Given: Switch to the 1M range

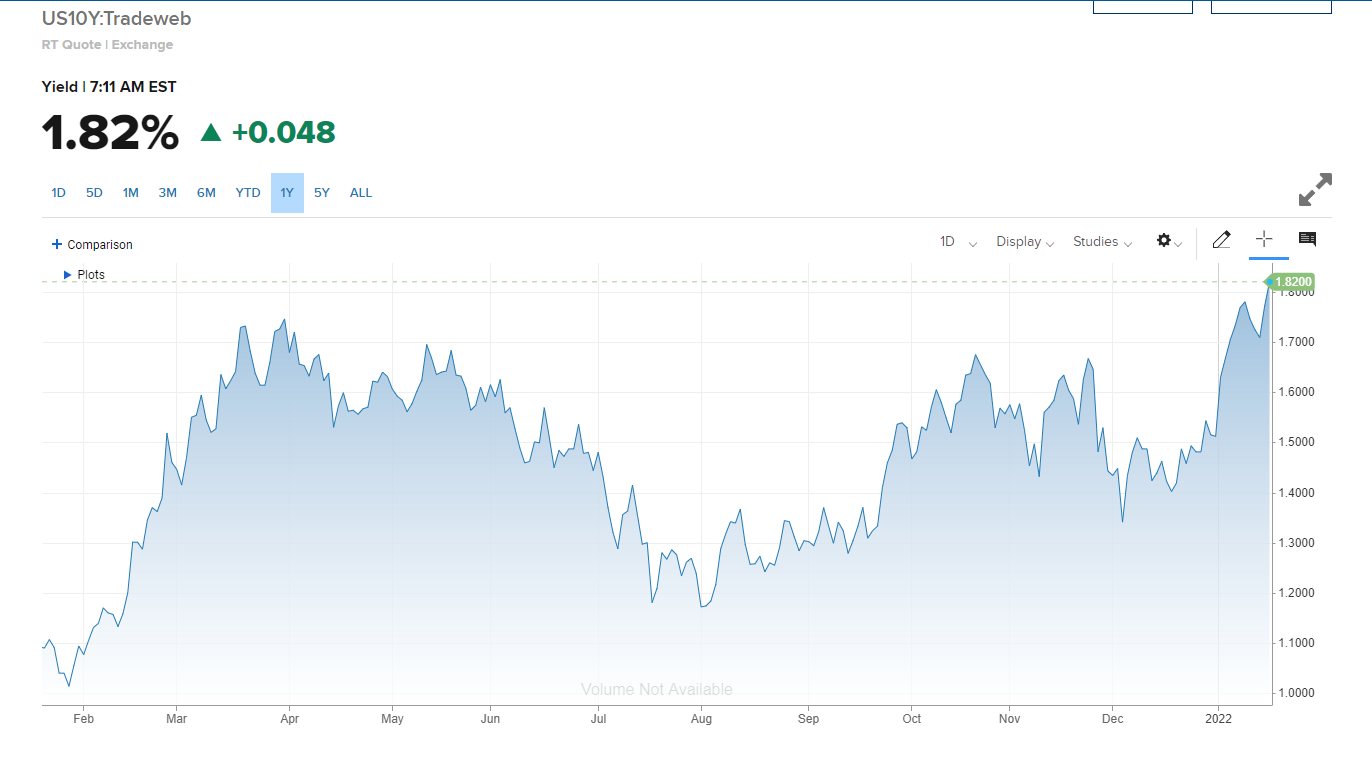Looking at the screenshot, I should point(130,193).
